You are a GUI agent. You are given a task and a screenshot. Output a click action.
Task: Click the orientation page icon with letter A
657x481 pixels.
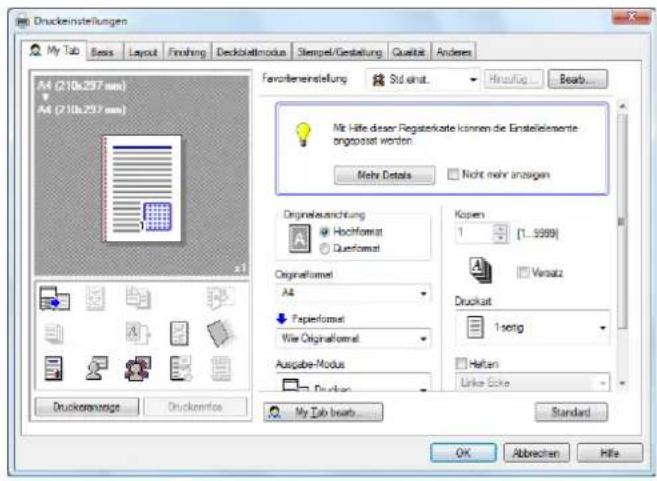(x=300, y=239)
